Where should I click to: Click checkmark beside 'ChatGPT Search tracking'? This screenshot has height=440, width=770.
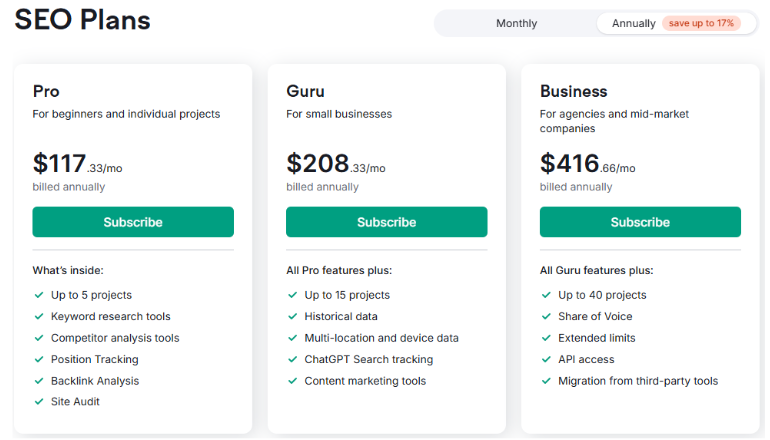(x=293, y=359)
